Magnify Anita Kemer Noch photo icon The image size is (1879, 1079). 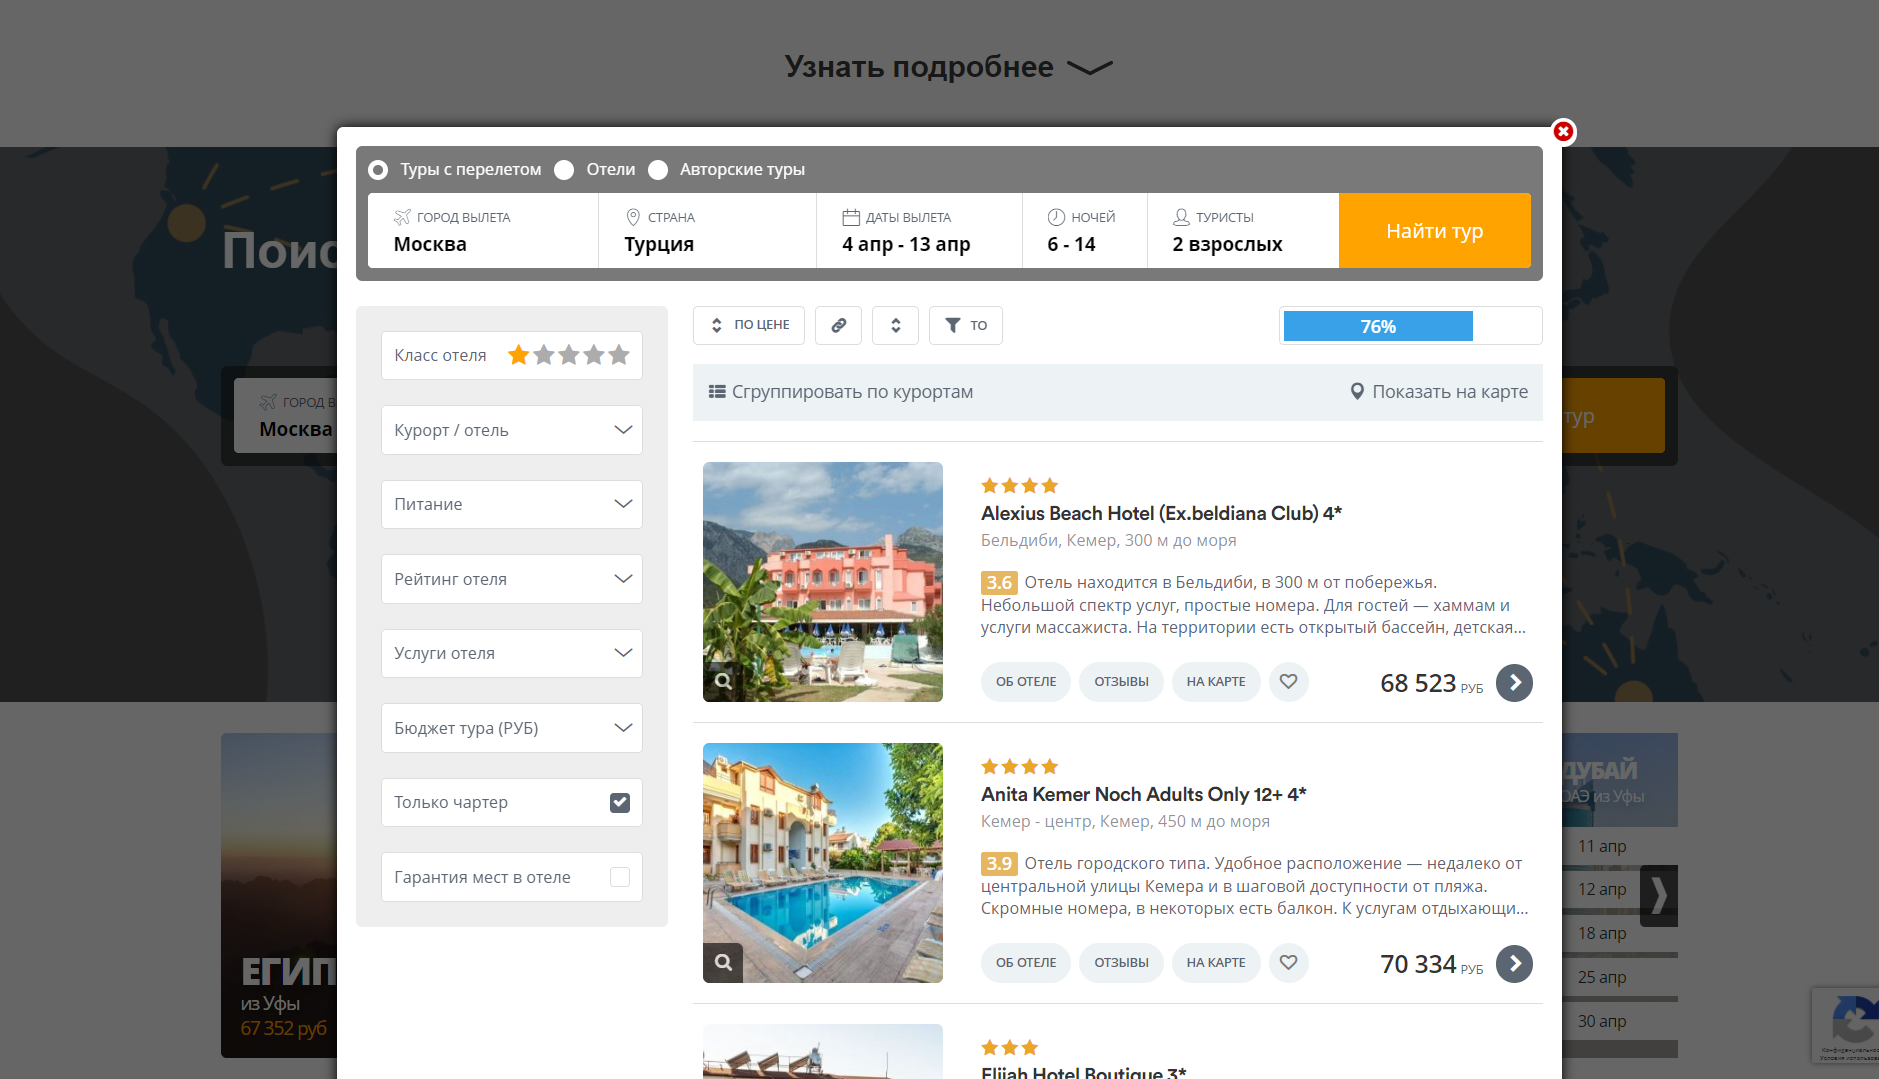click(x=723, y=963)
